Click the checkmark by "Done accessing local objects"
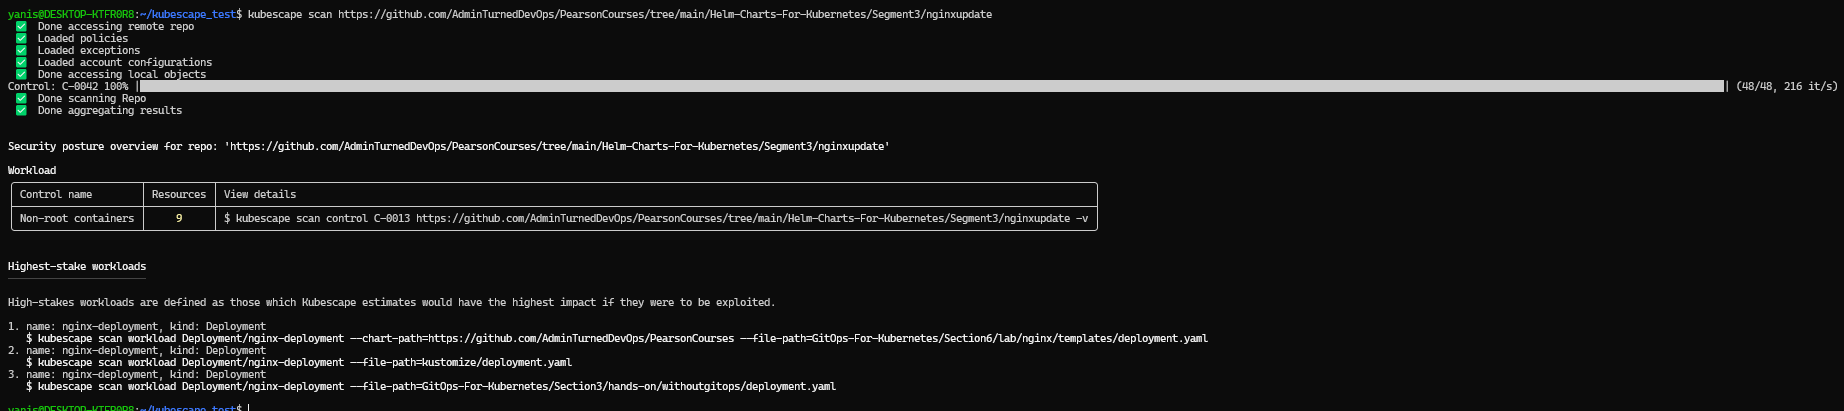The width and height of the screenshot is (1844, 411). [21, 75]
